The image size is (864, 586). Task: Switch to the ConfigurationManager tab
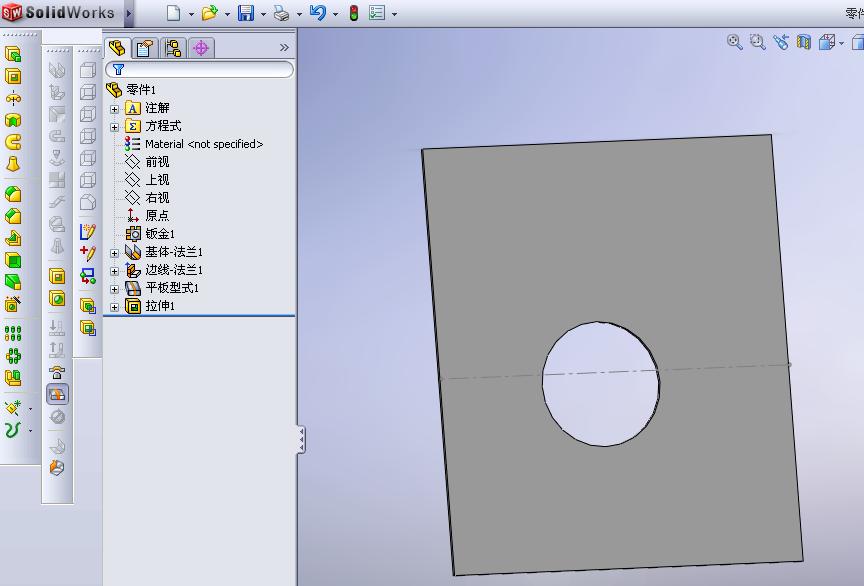[x=173, y=49]
